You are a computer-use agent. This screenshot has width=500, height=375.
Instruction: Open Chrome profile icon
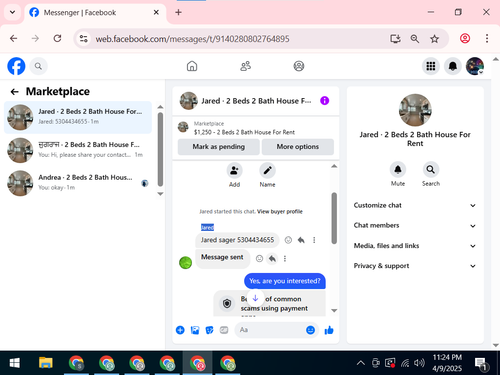pos(465,39)
